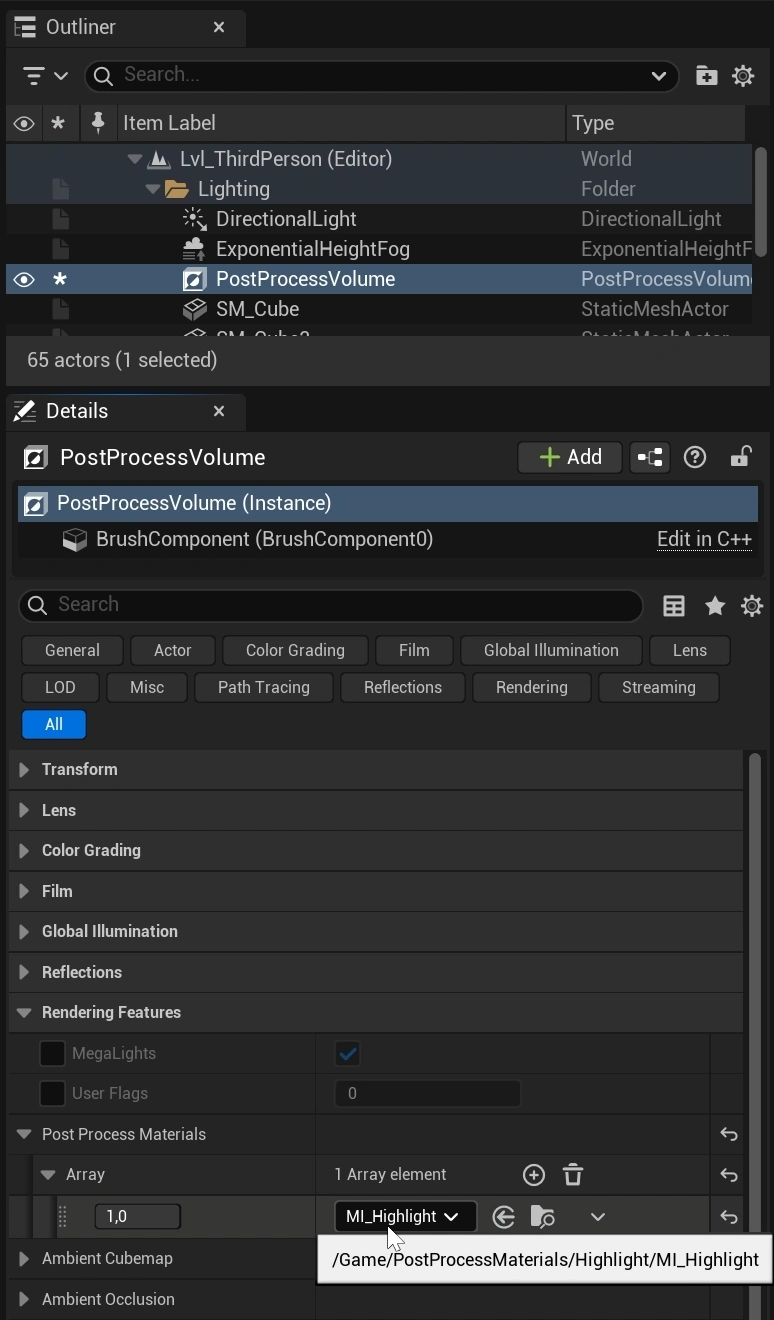Collapse the Lvl_ThirdPerson world tree node
This screenshot has height=1320, width=774.
(135, 159)
